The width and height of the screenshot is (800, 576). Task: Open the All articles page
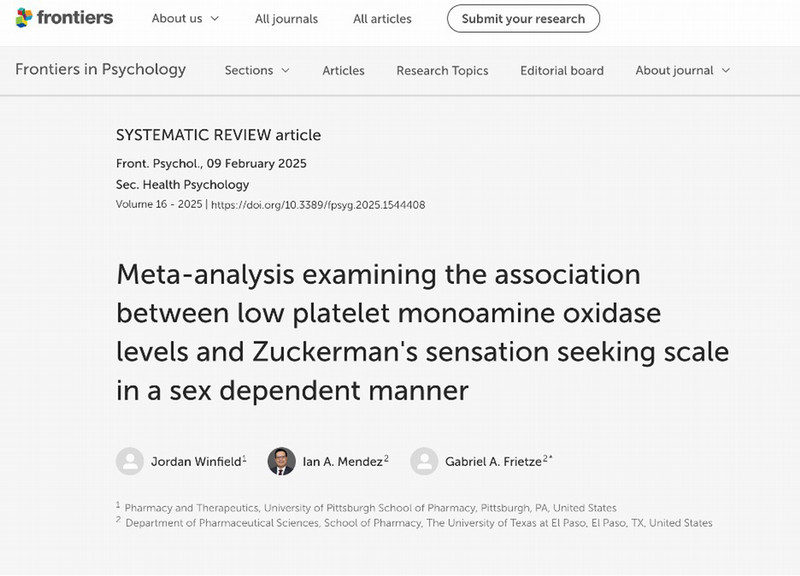click(384, 19)
